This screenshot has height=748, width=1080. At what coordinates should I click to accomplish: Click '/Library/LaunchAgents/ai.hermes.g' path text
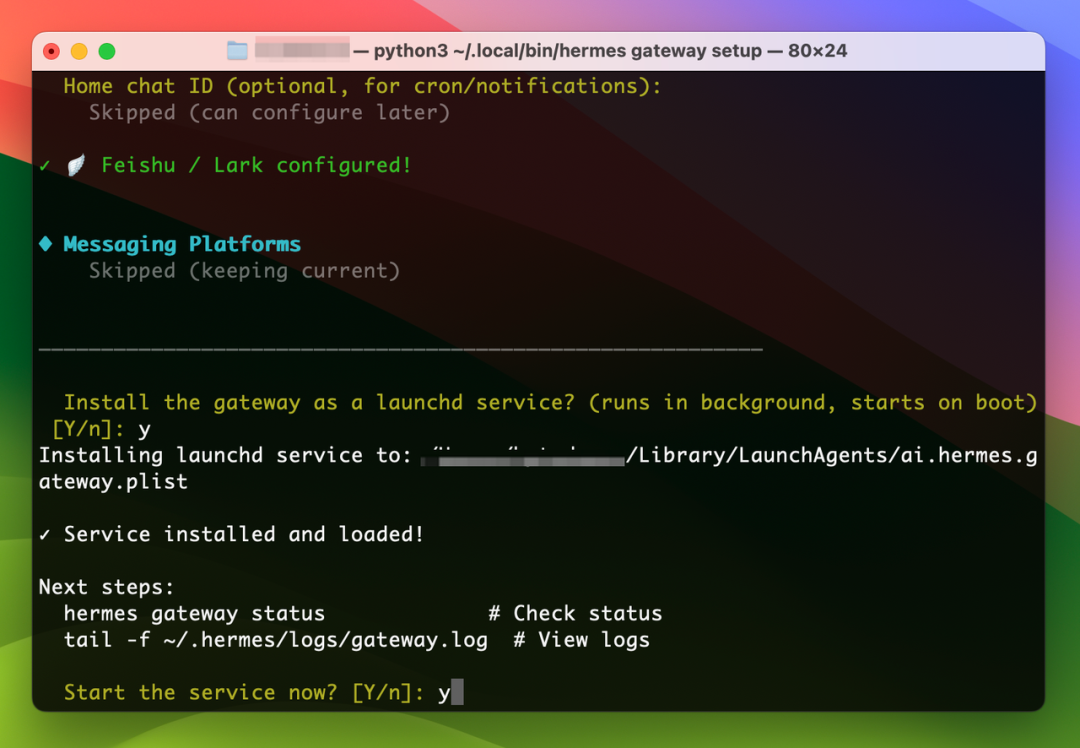coord(832,455)
